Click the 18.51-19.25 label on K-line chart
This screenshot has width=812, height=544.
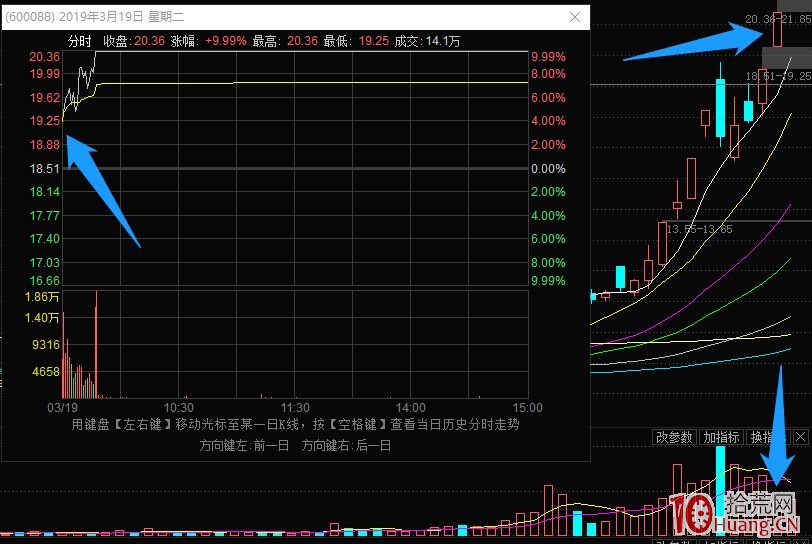pyautogui.click(x=778, y=76)
